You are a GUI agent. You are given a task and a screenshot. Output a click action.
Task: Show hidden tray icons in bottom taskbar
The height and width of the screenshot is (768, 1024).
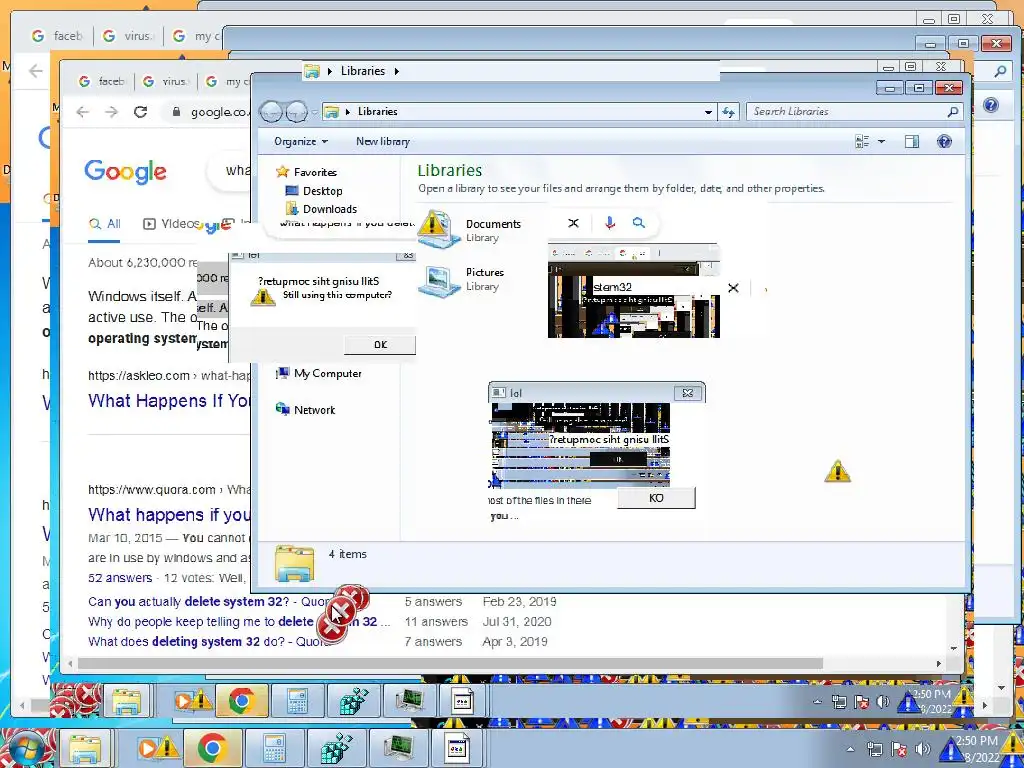(850, 750)
